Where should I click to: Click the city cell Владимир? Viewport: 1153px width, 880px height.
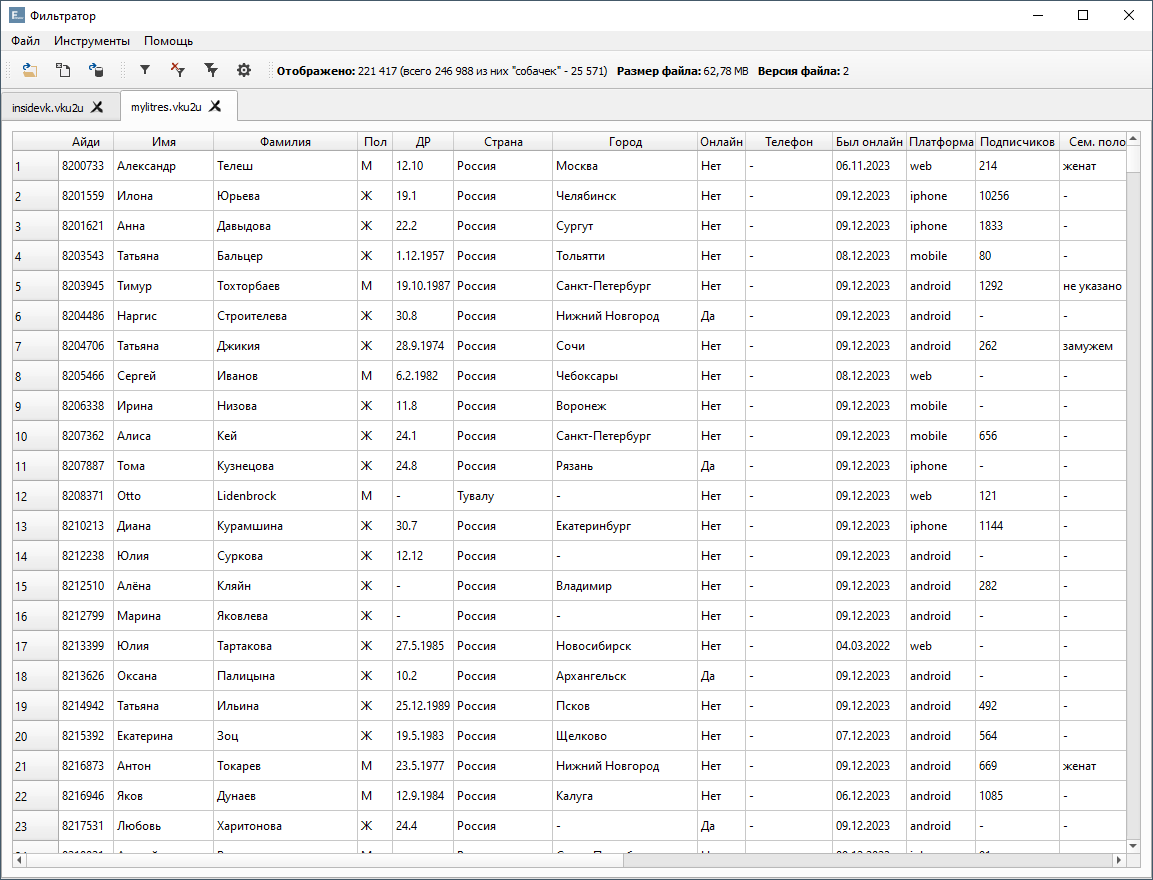coord(625,586)
